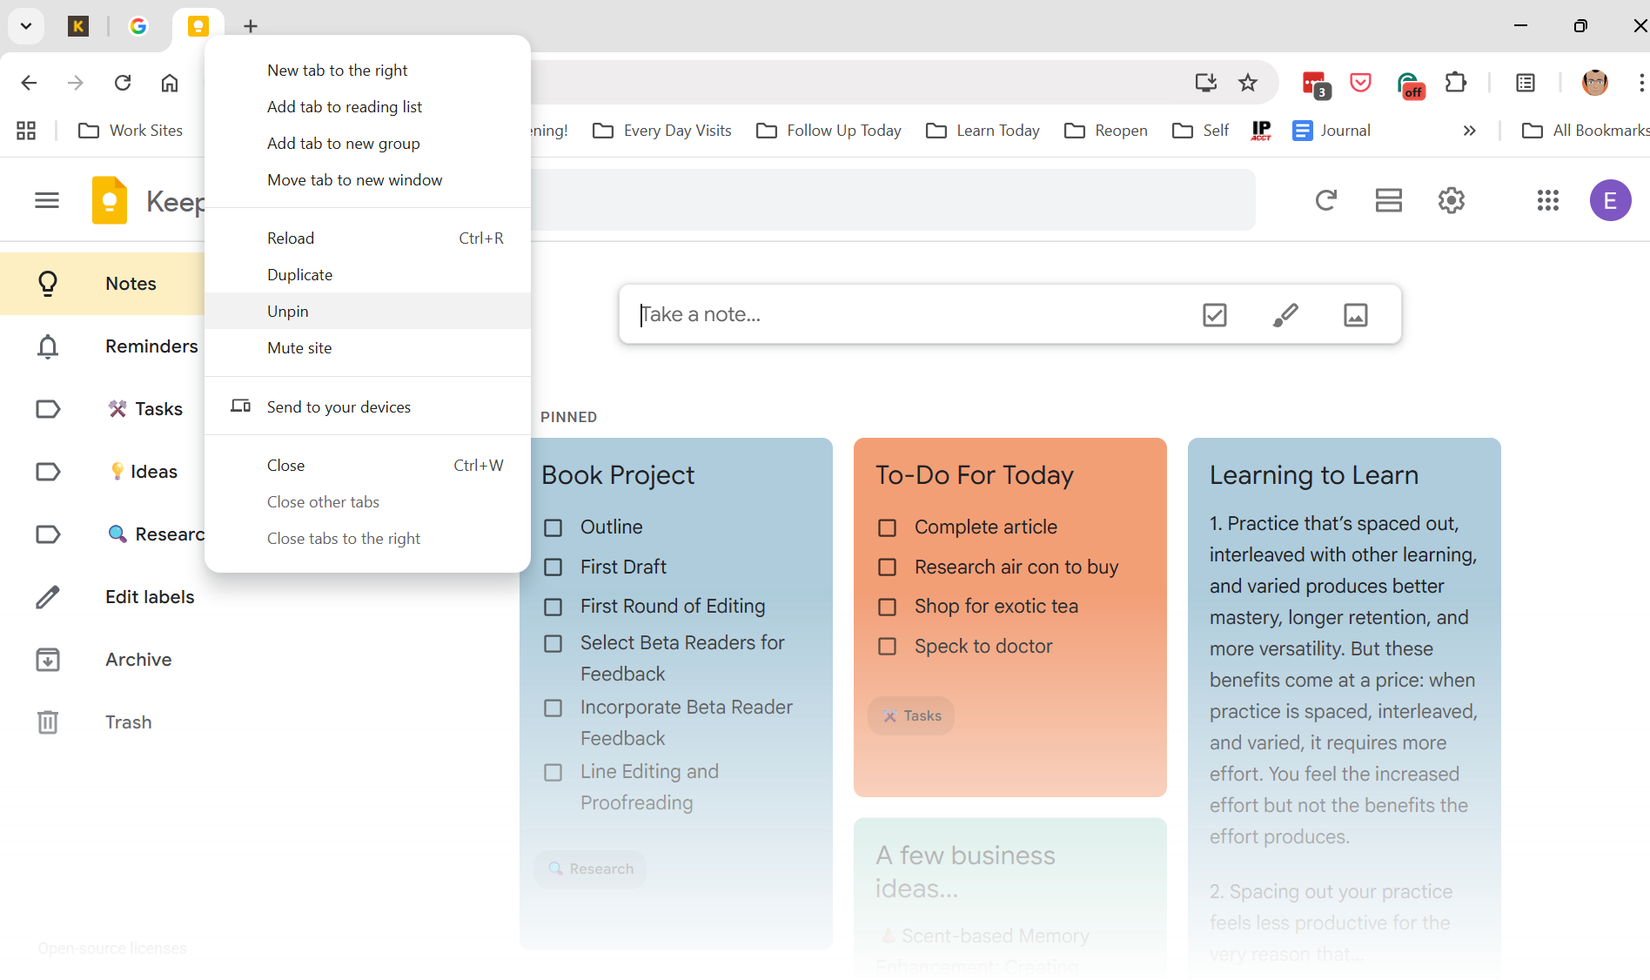The image size is (1650, 980).
Task: Open the Google apps grid
Action: point(1548,200)
